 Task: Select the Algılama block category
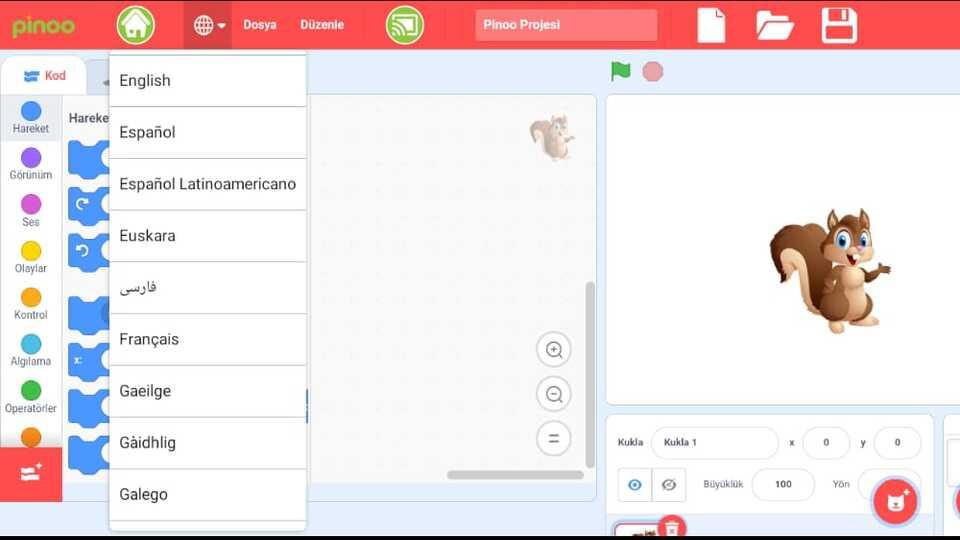(31, 350)
